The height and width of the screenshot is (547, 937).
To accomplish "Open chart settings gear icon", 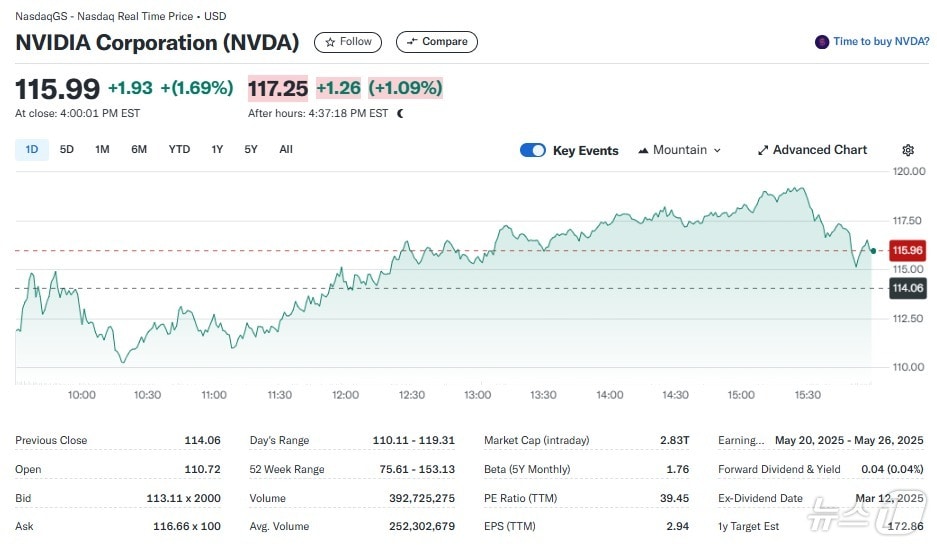I will (908, 150).
